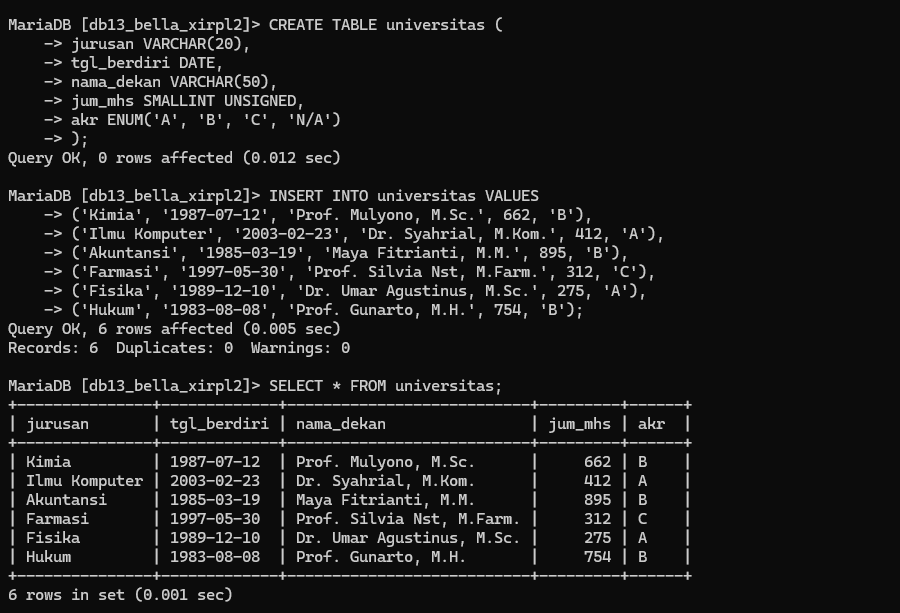Click 'Prof. Gunarto, M.H.' in the result table
This screenshot has height=613, width=900.
(380, 557)
